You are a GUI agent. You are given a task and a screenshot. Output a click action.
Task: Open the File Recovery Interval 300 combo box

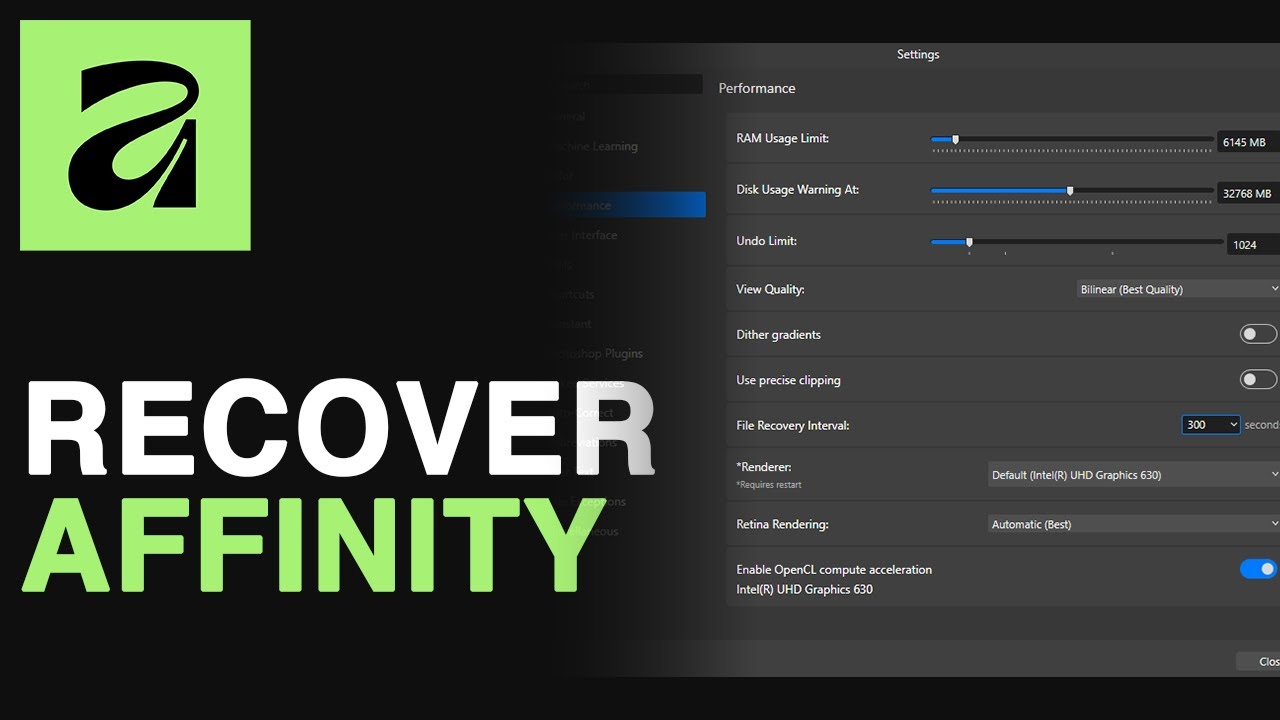click(1211, 425)
